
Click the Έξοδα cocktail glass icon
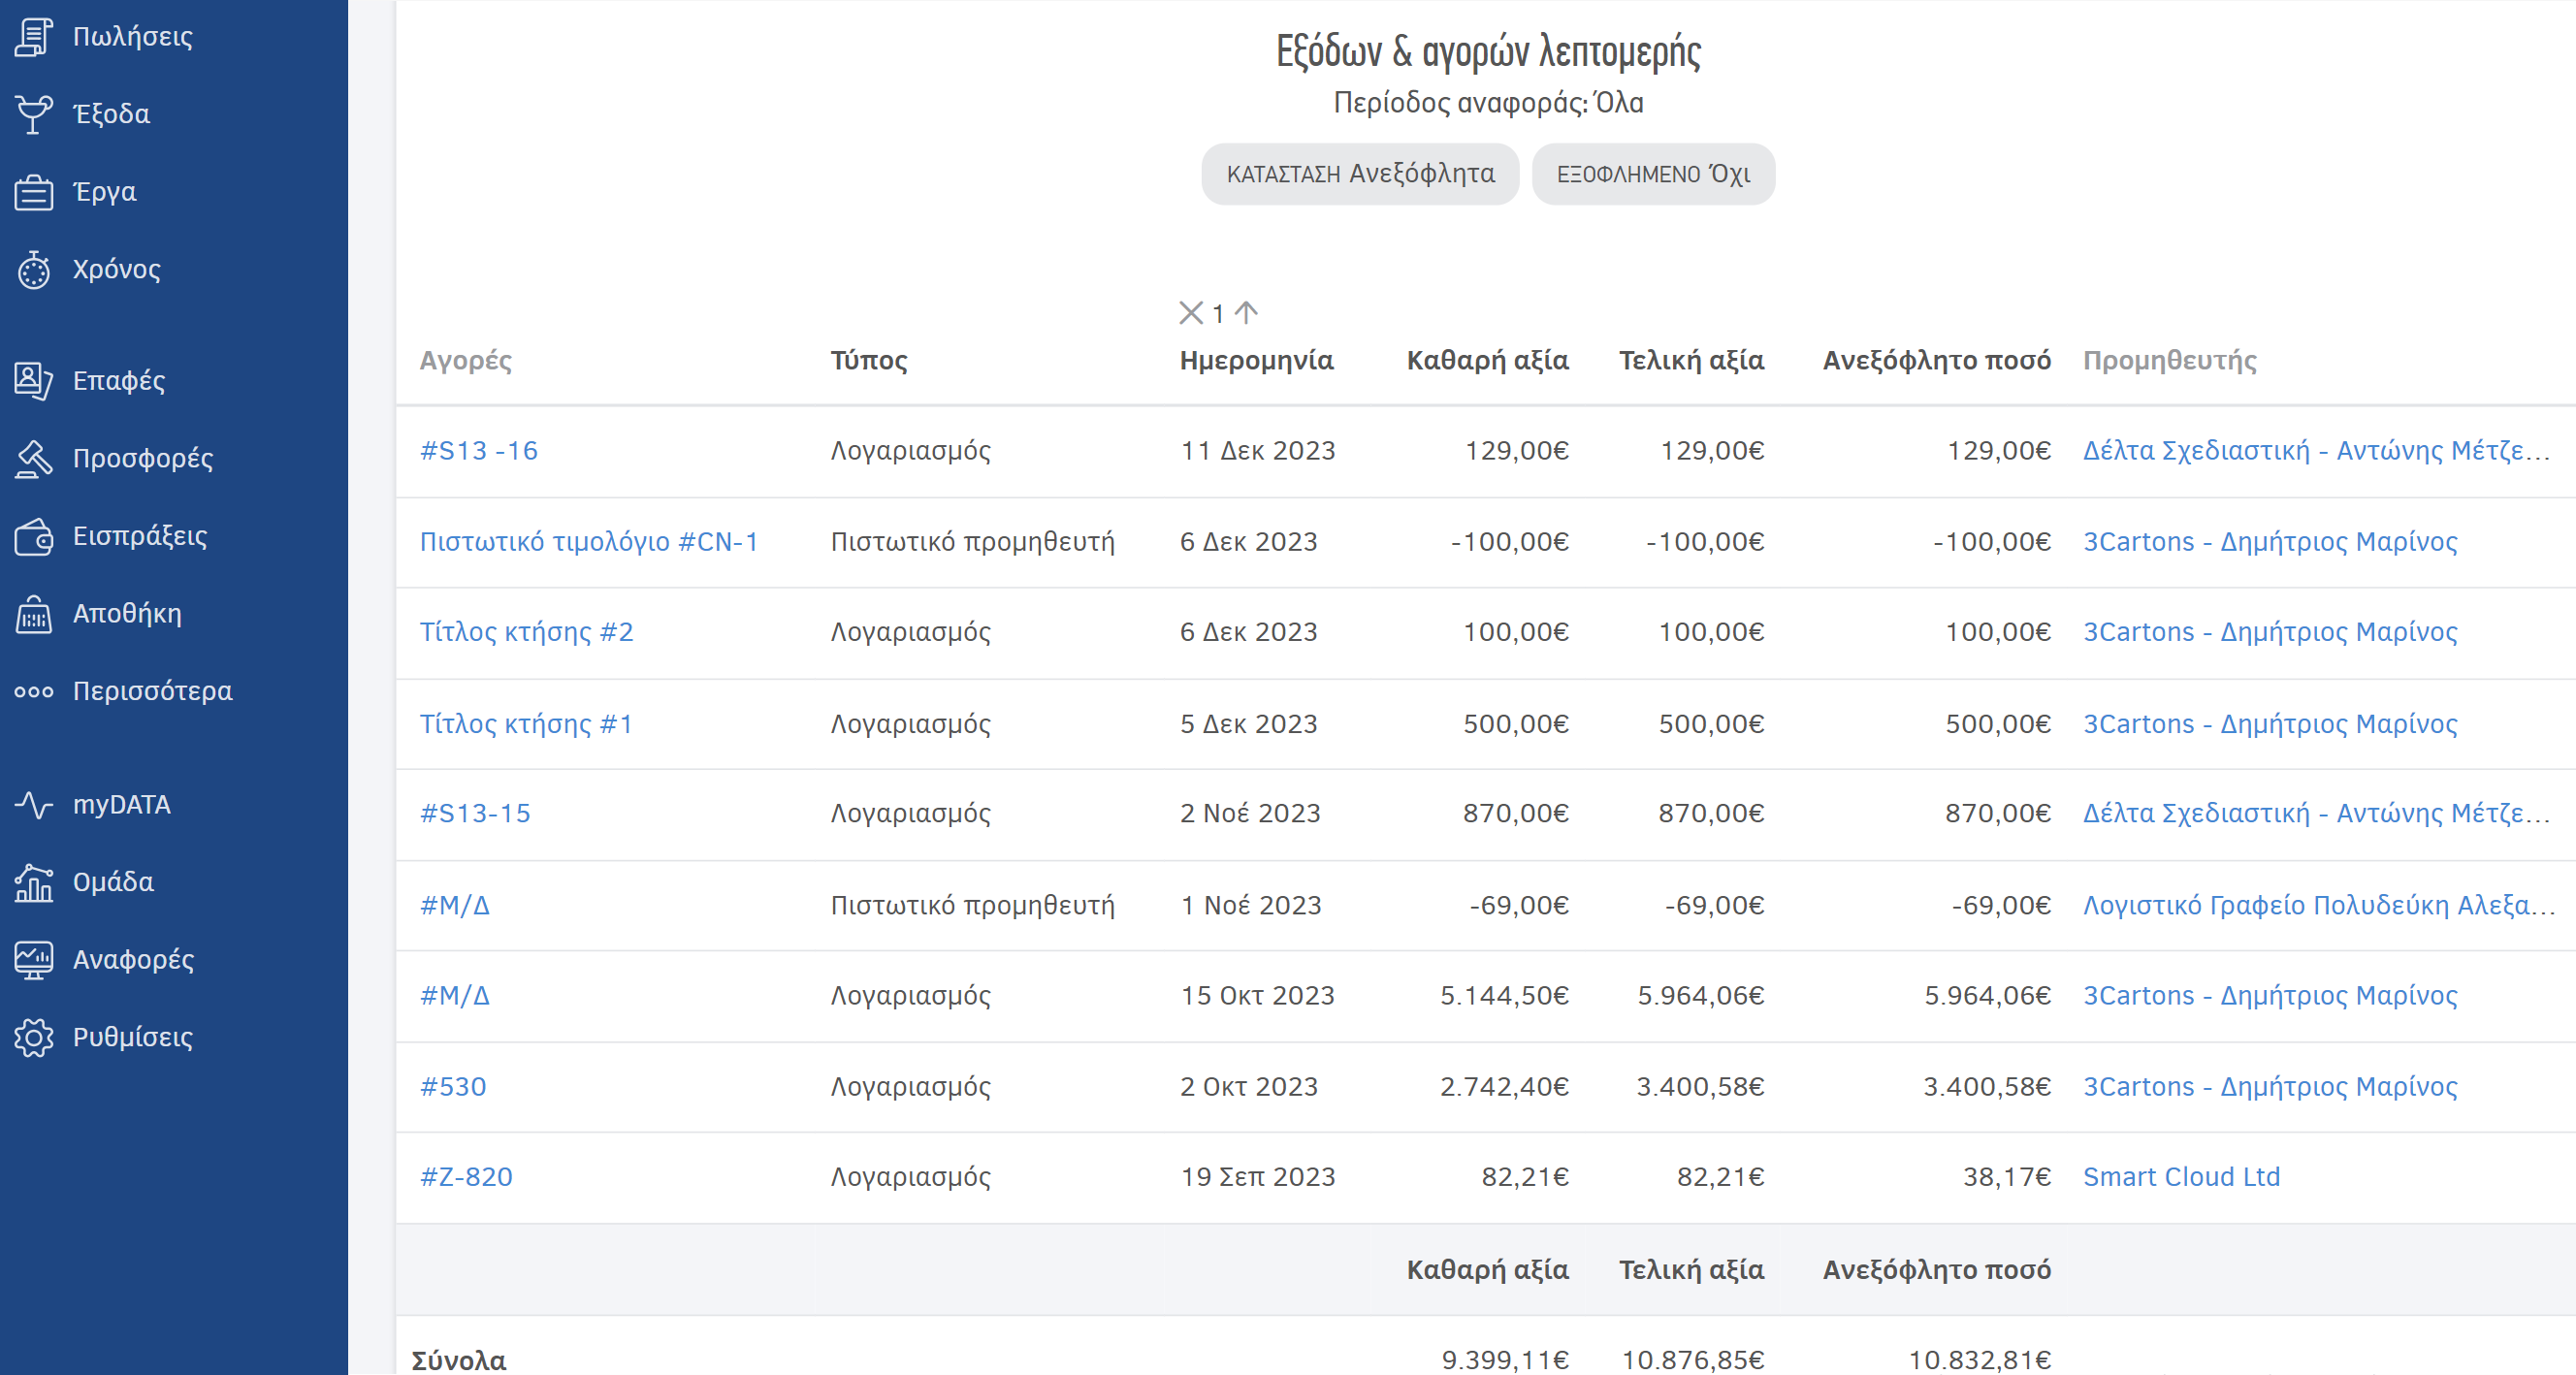pos(34,114)
